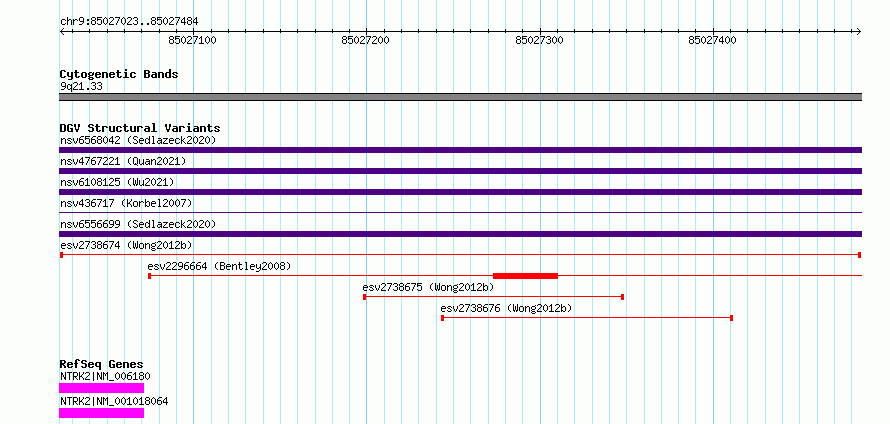890x424 pixels.
Task: Click the nsv6556699 (Sedlazeck2020) label
Action: pos(138,224)
